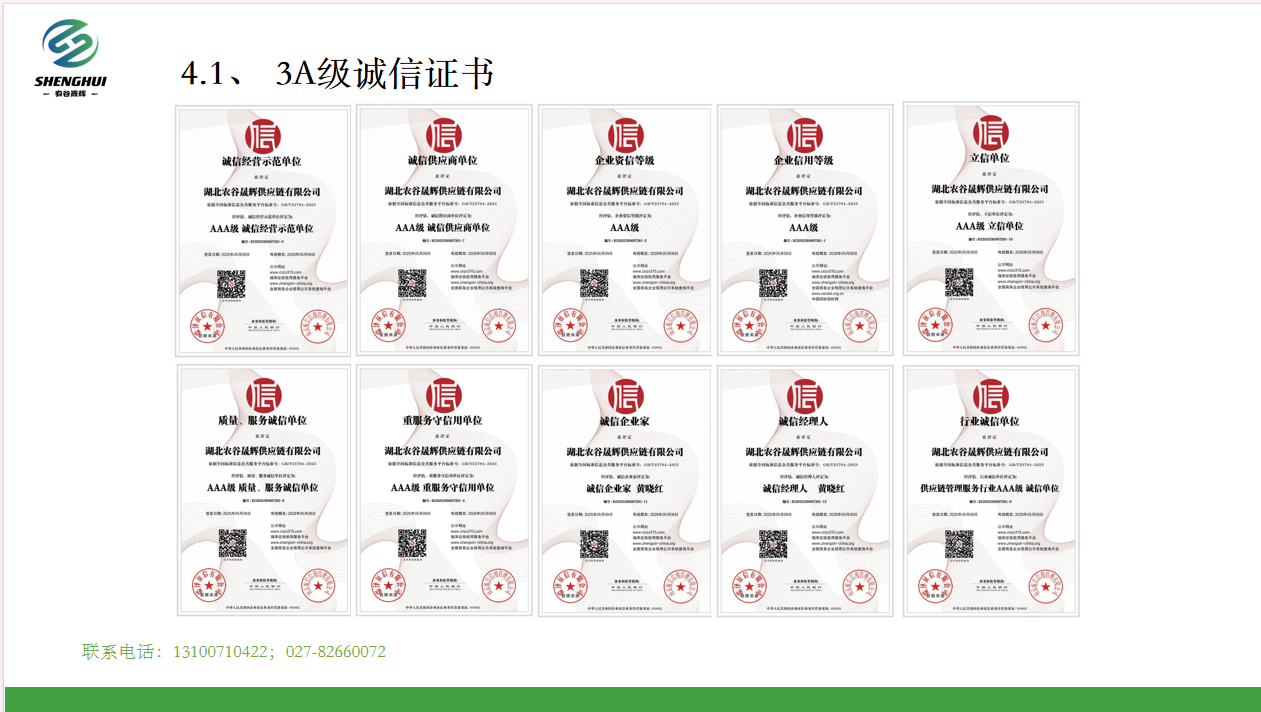
Task: Click red 信 emblem above 诚信供应商单位
Action: pos(443,135)
